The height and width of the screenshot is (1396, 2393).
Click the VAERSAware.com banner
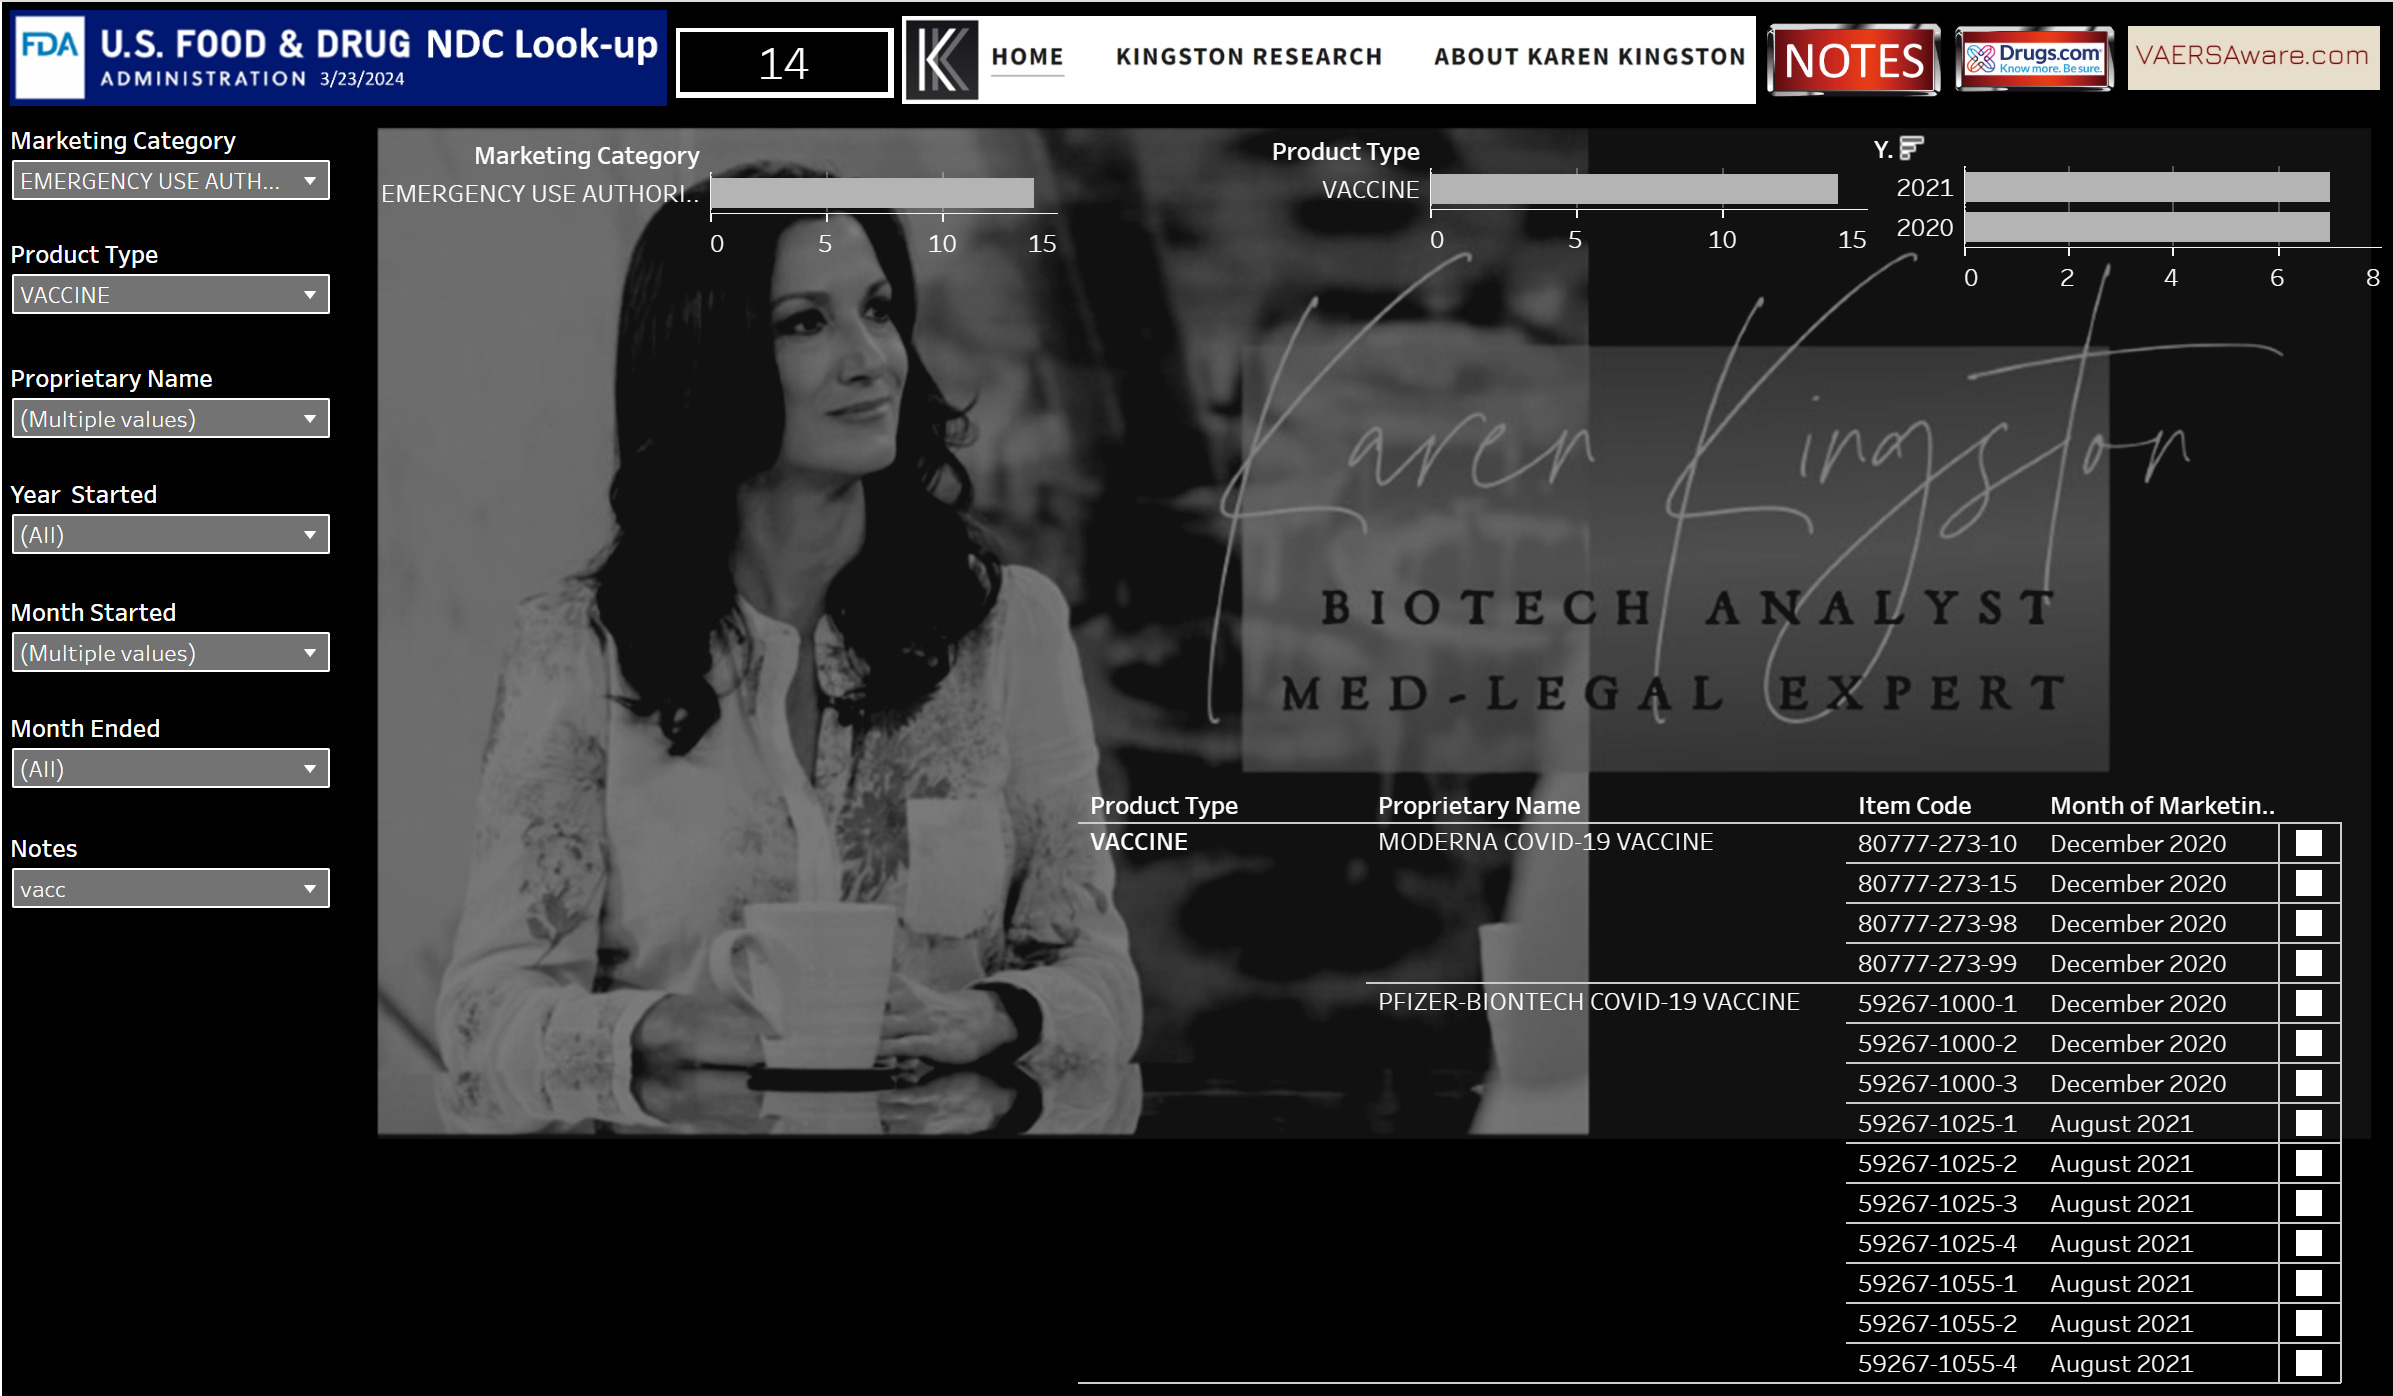pyautogui.click(x=2252, y=56)
